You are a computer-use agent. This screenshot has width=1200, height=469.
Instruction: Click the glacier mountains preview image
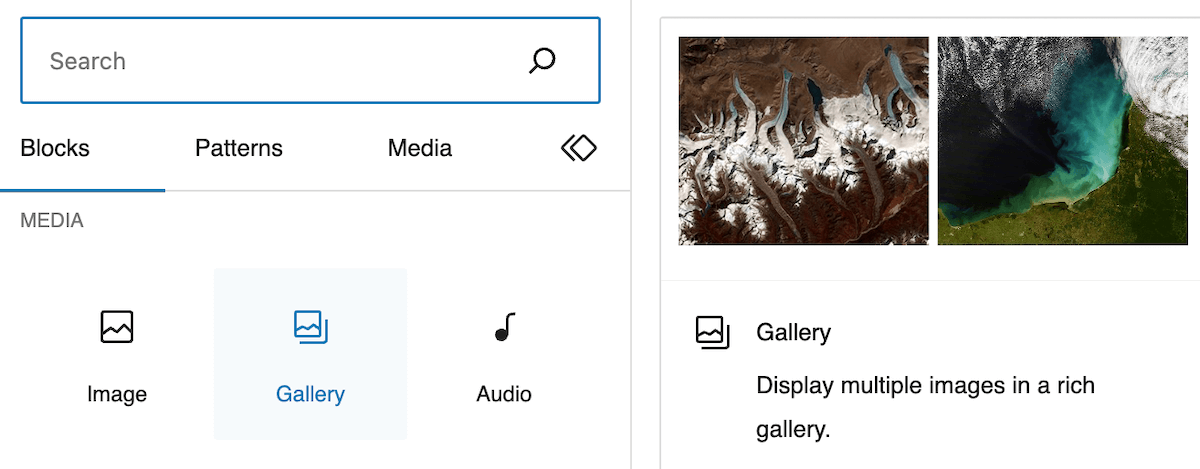[803, 141]
